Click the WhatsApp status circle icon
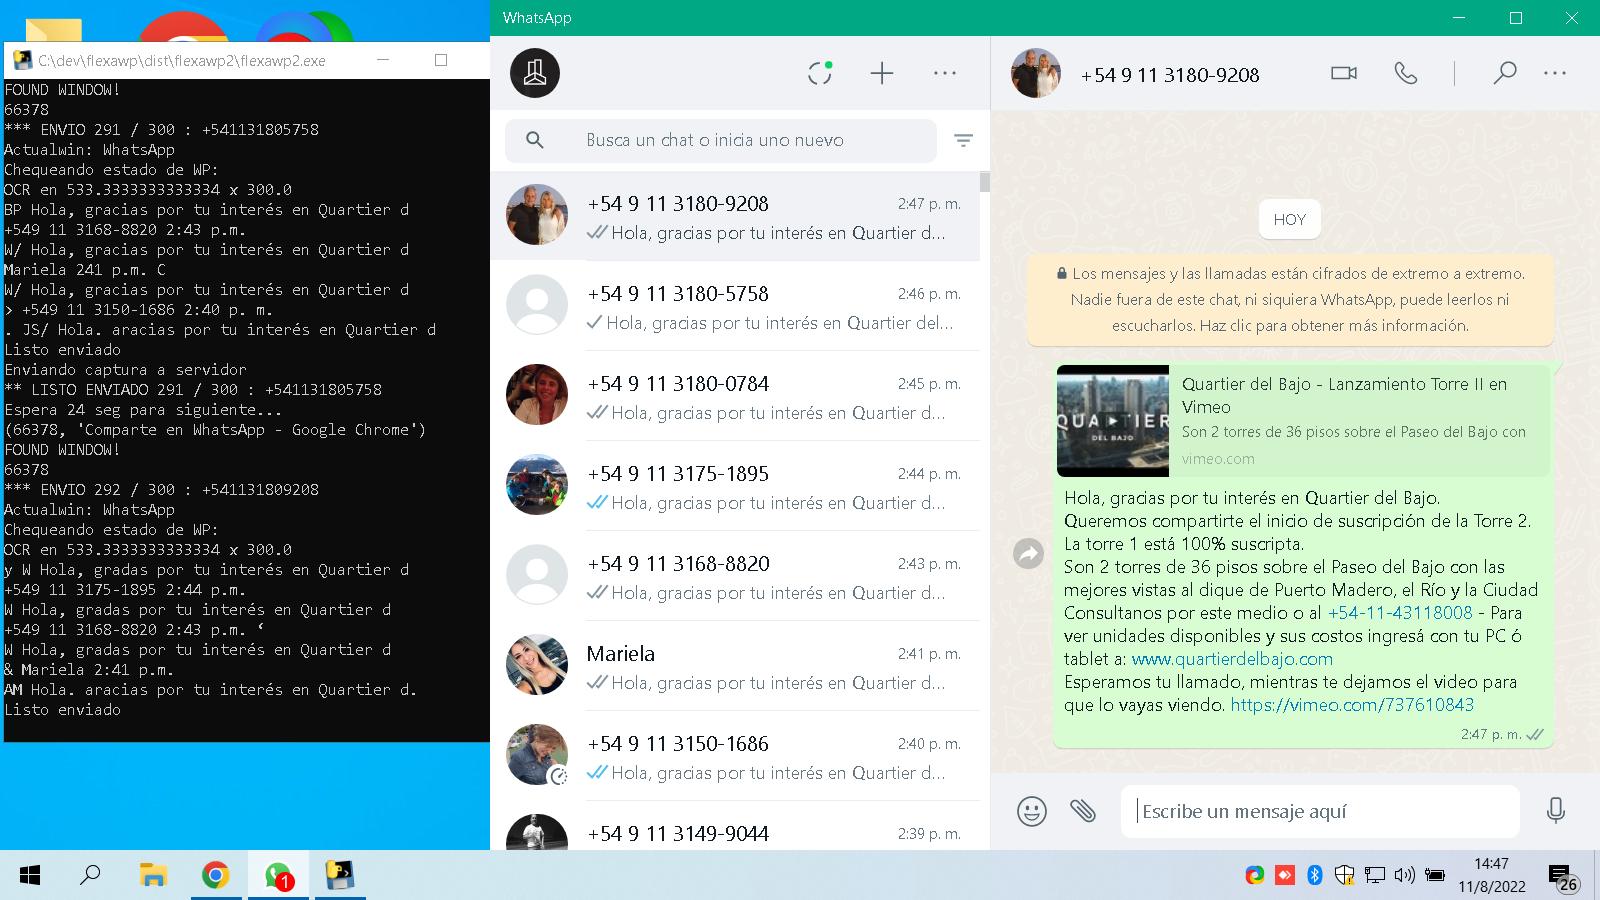Screen dimensions: 1600x900 tap(820, 73)
